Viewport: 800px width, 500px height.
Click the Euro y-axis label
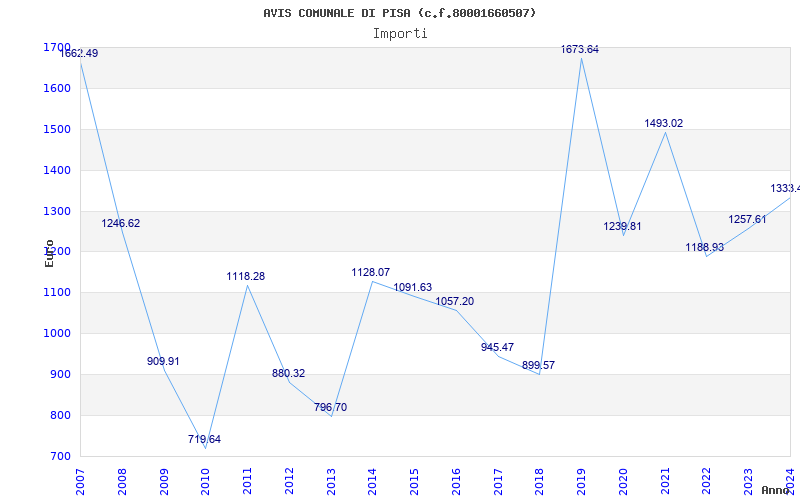tap(49, 253)
